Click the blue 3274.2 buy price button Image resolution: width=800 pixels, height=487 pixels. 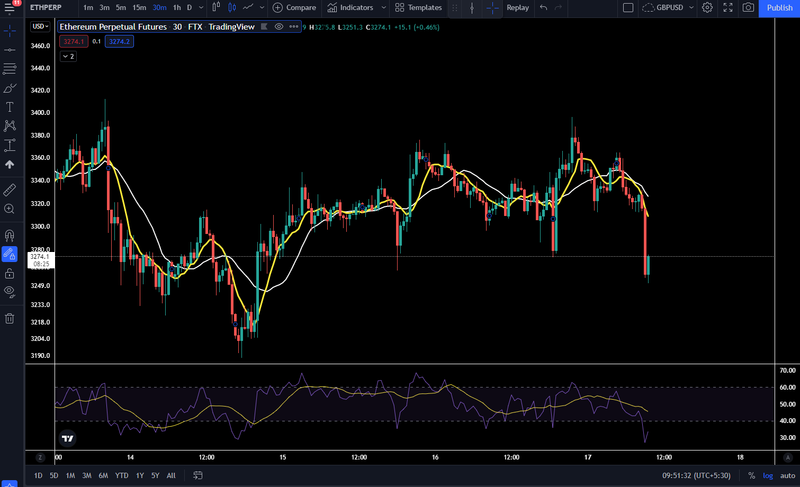tap(119, 41)
